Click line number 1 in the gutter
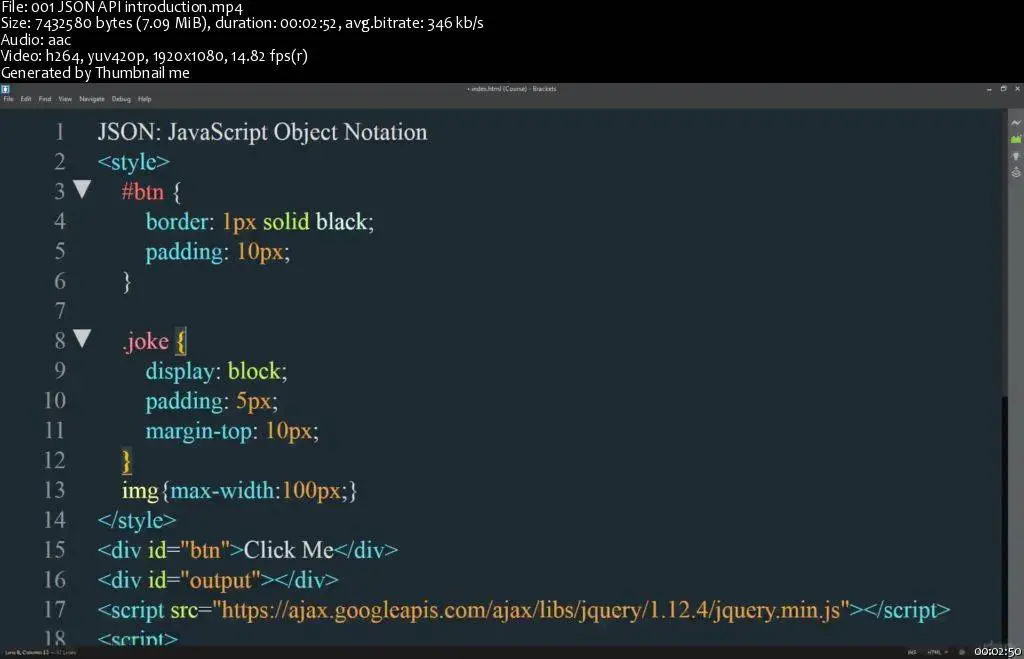The height and width of the screenshot is (659, 1024). [59, 132]
